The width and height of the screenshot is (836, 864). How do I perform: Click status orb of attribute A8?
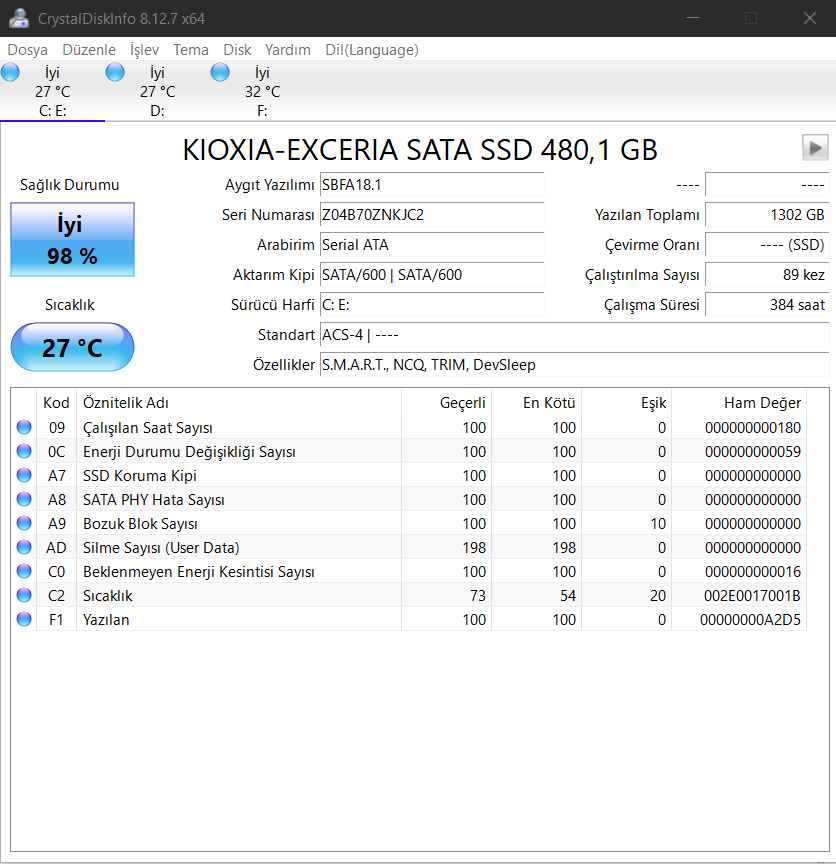point(24,499)
